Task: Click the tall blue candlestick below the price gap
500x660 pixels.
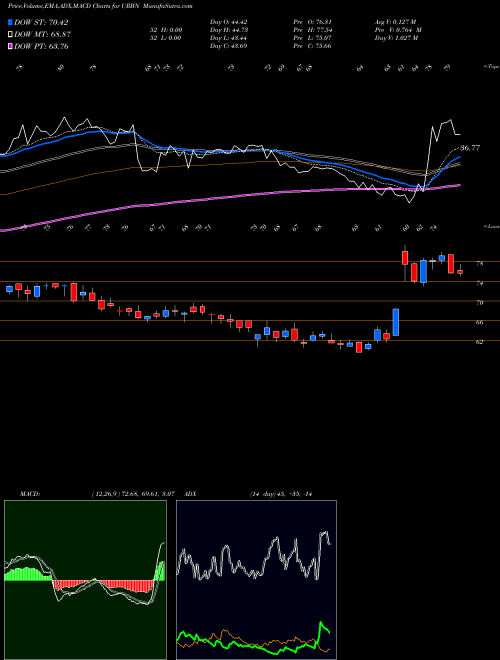Action: coord(396,322)
